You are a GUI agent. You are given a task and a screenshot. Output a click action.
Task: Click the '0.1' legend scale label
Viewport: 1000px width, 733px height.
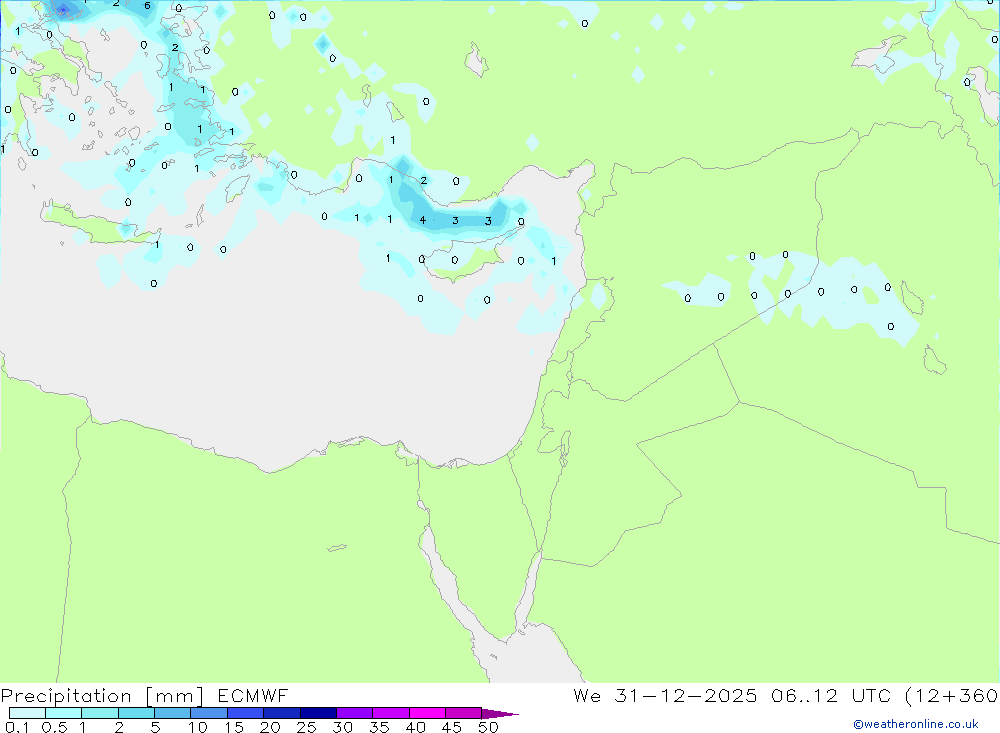coord(17,727)
